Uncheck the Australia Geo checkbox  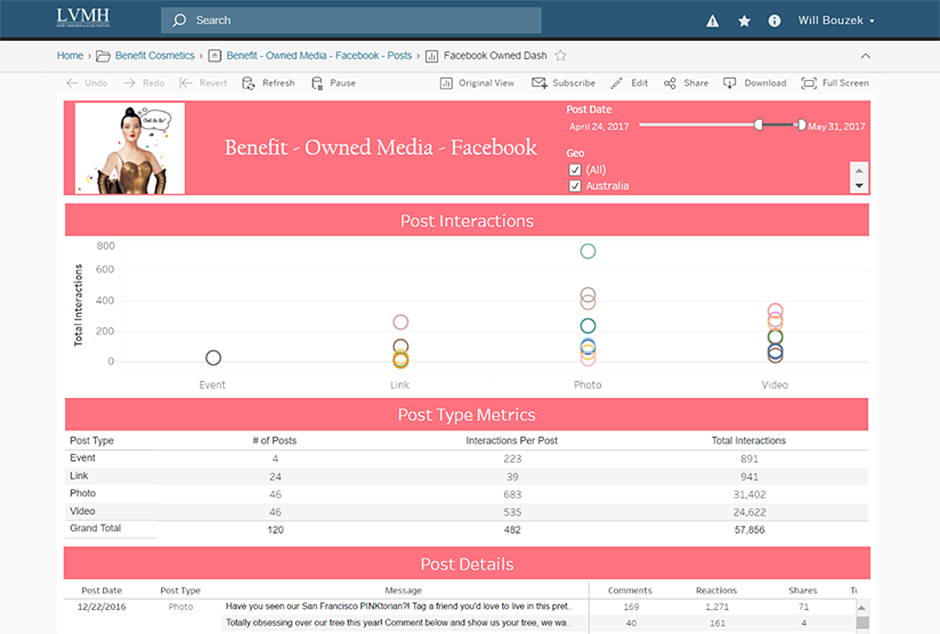point(575,186)
